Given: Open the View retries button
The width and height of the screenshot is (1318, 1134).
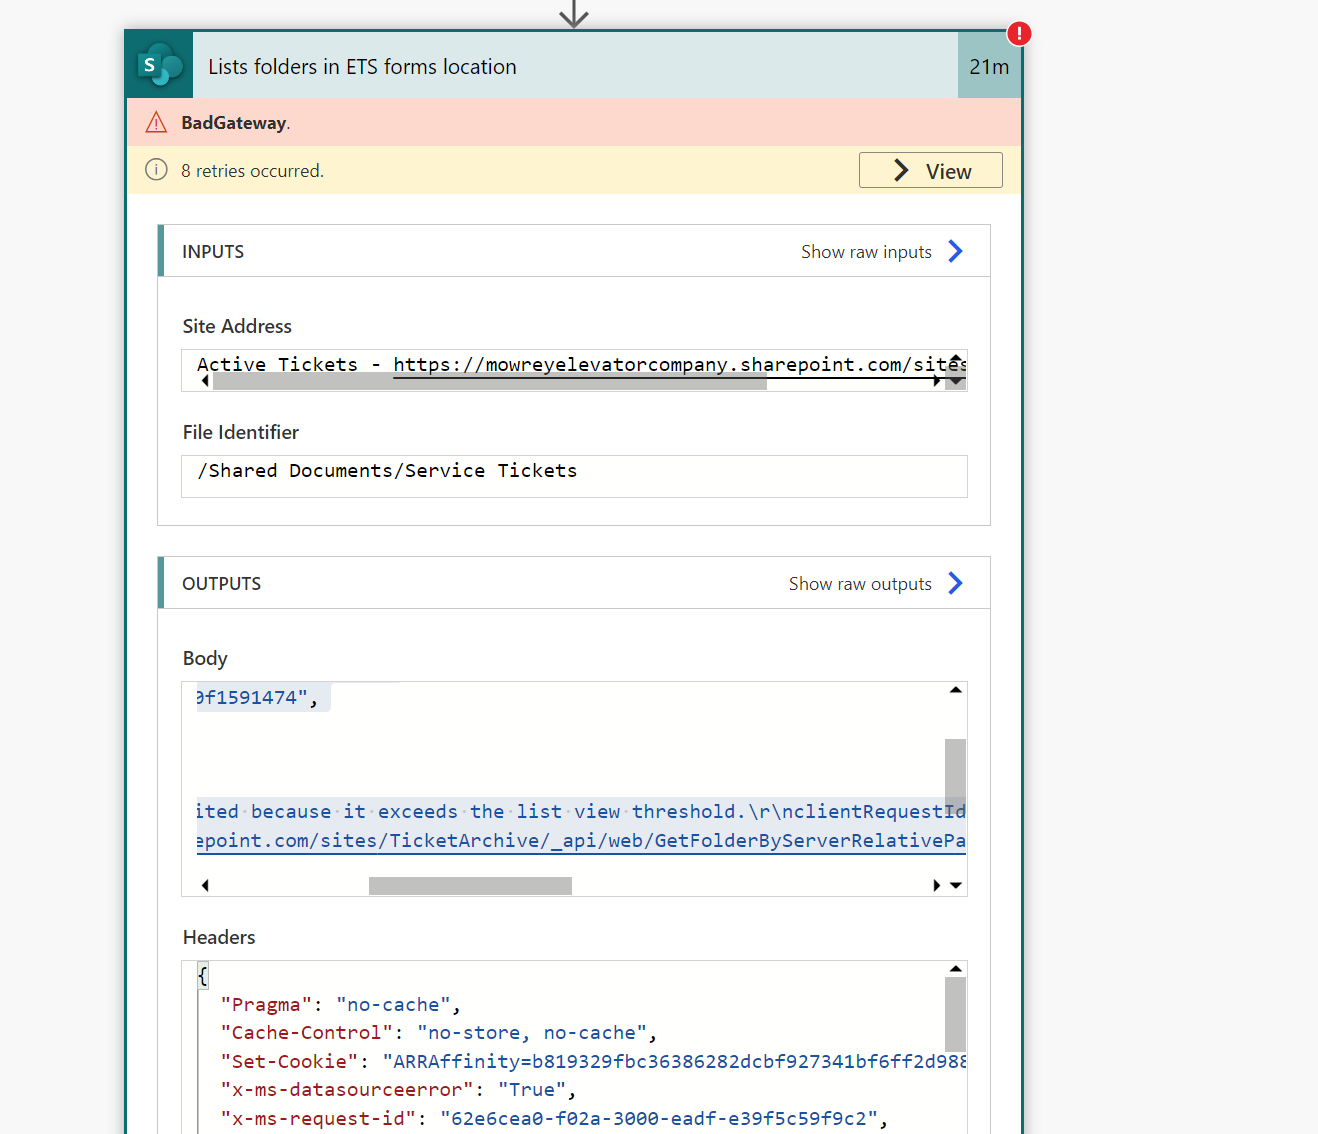Looking at the screenshot, I should click(930, 171).
